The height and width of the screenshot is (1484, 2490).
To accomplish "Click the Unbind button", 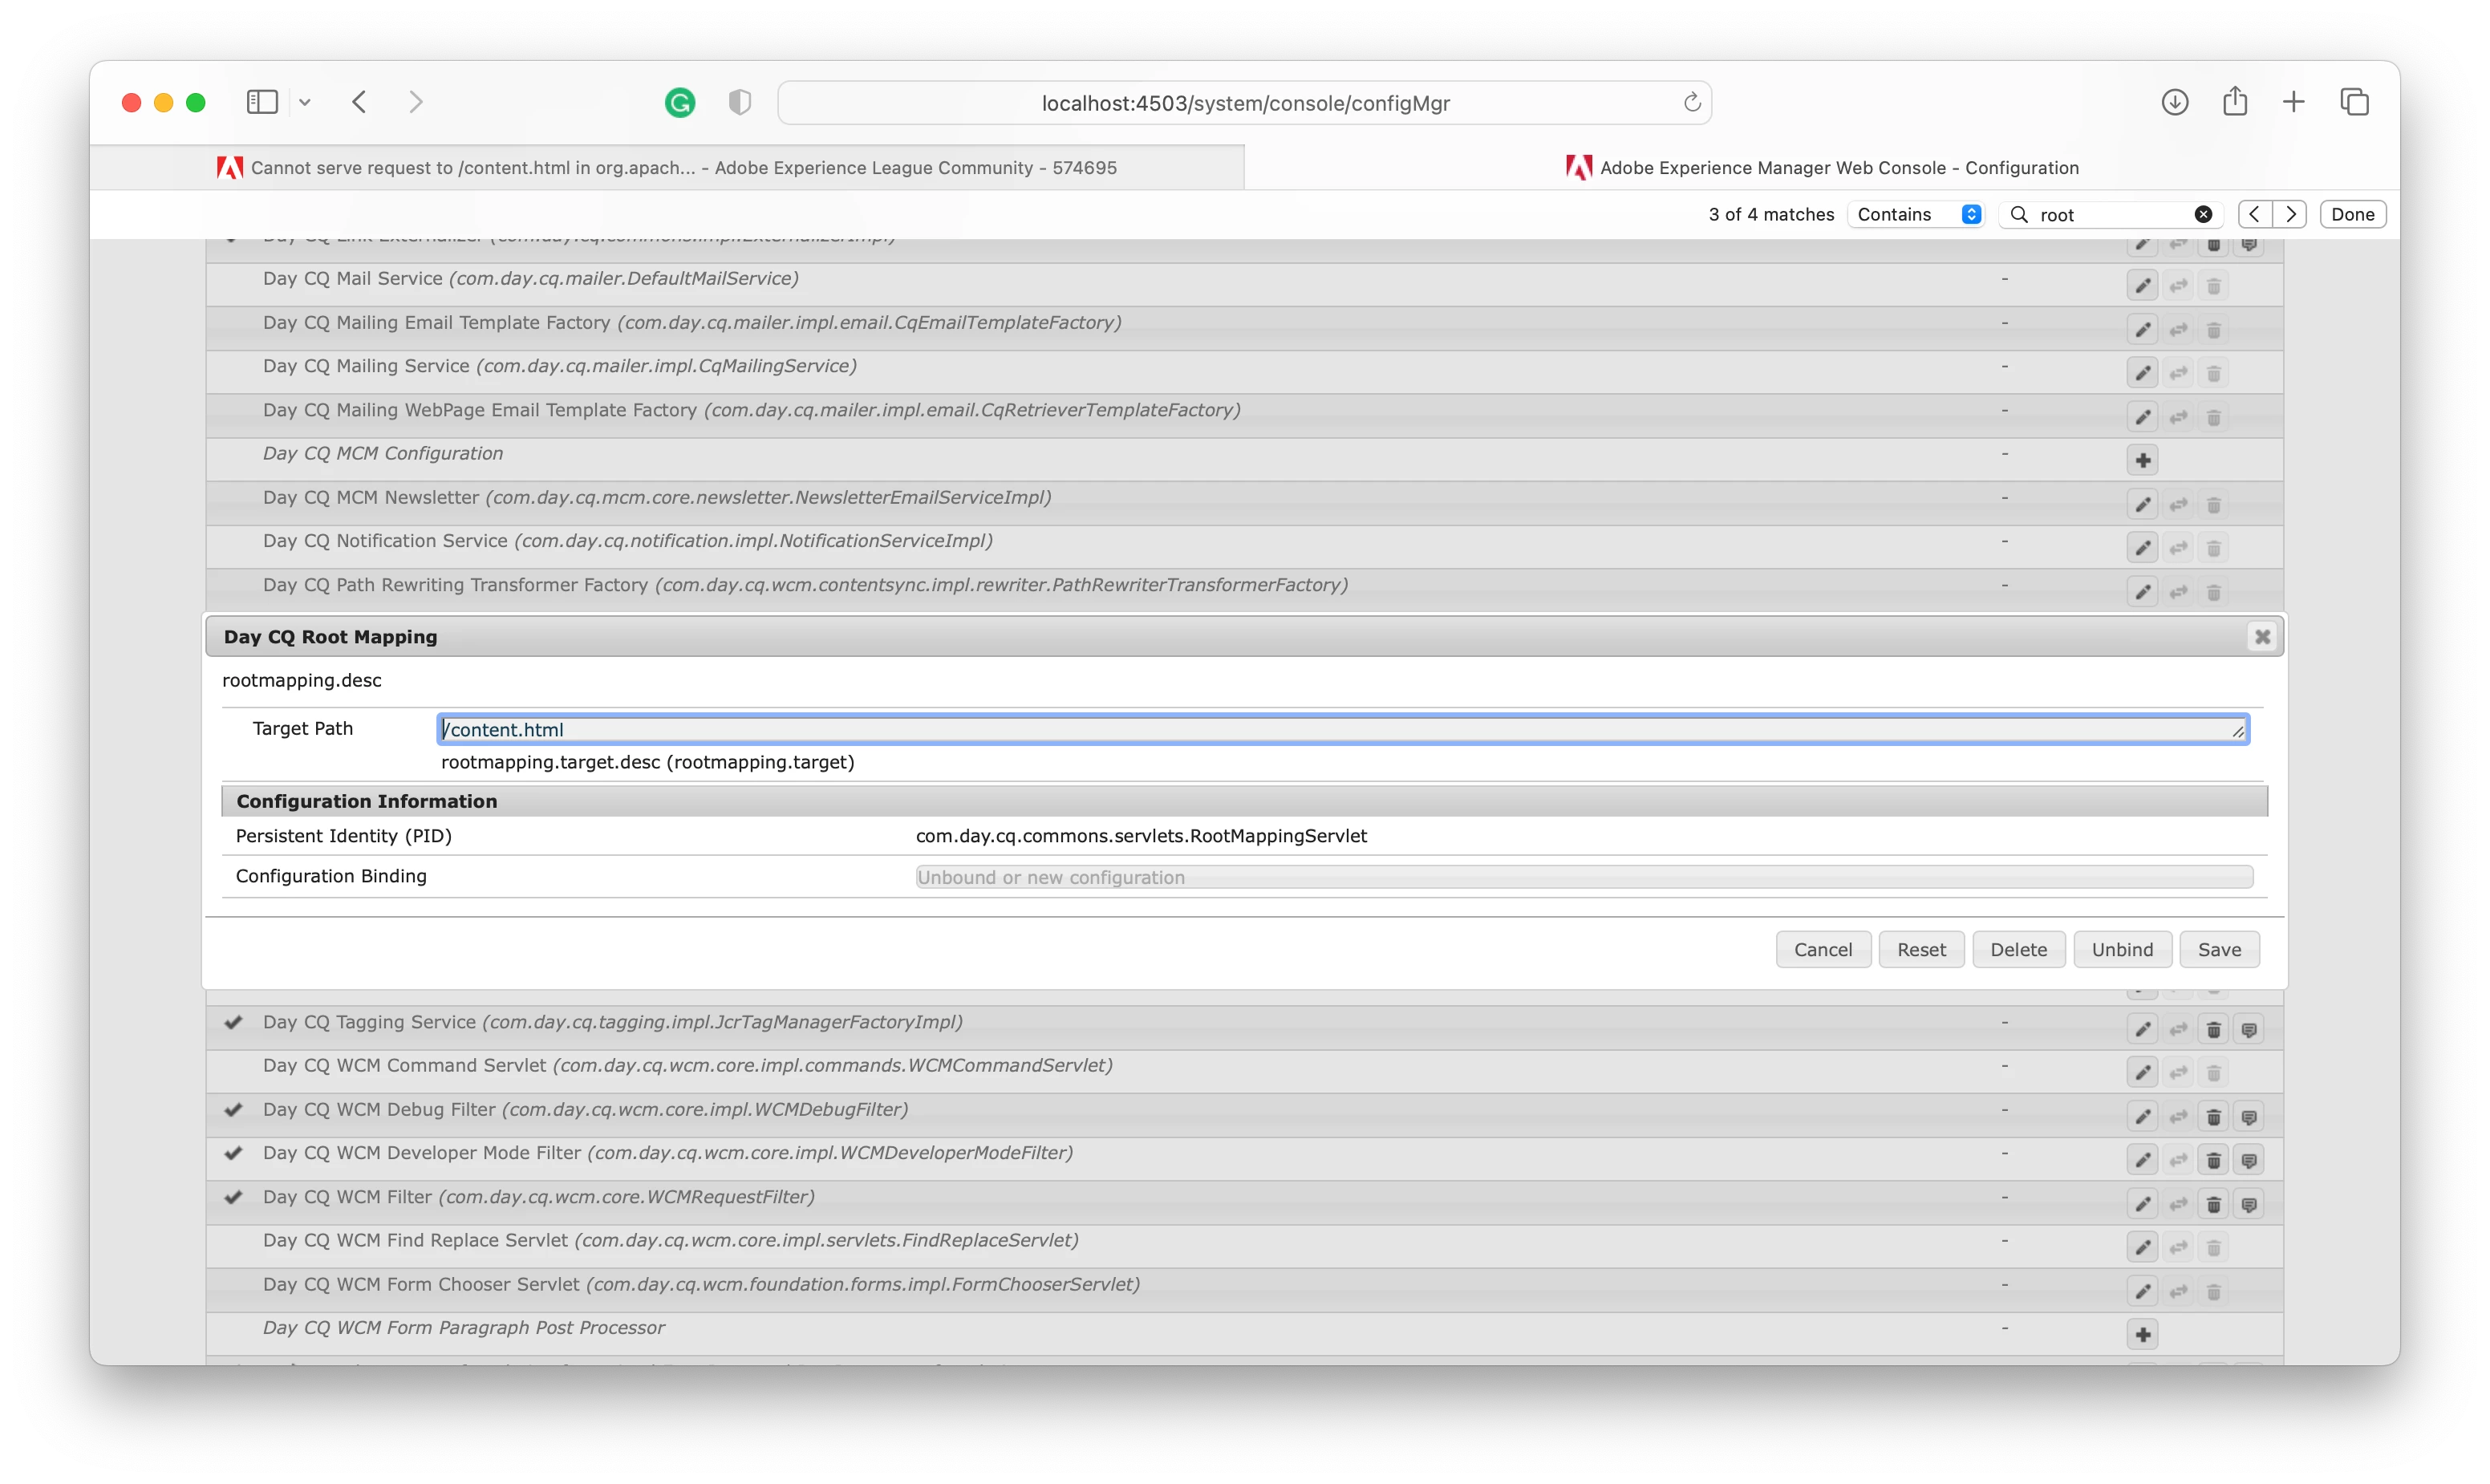I will point(2122,949).
